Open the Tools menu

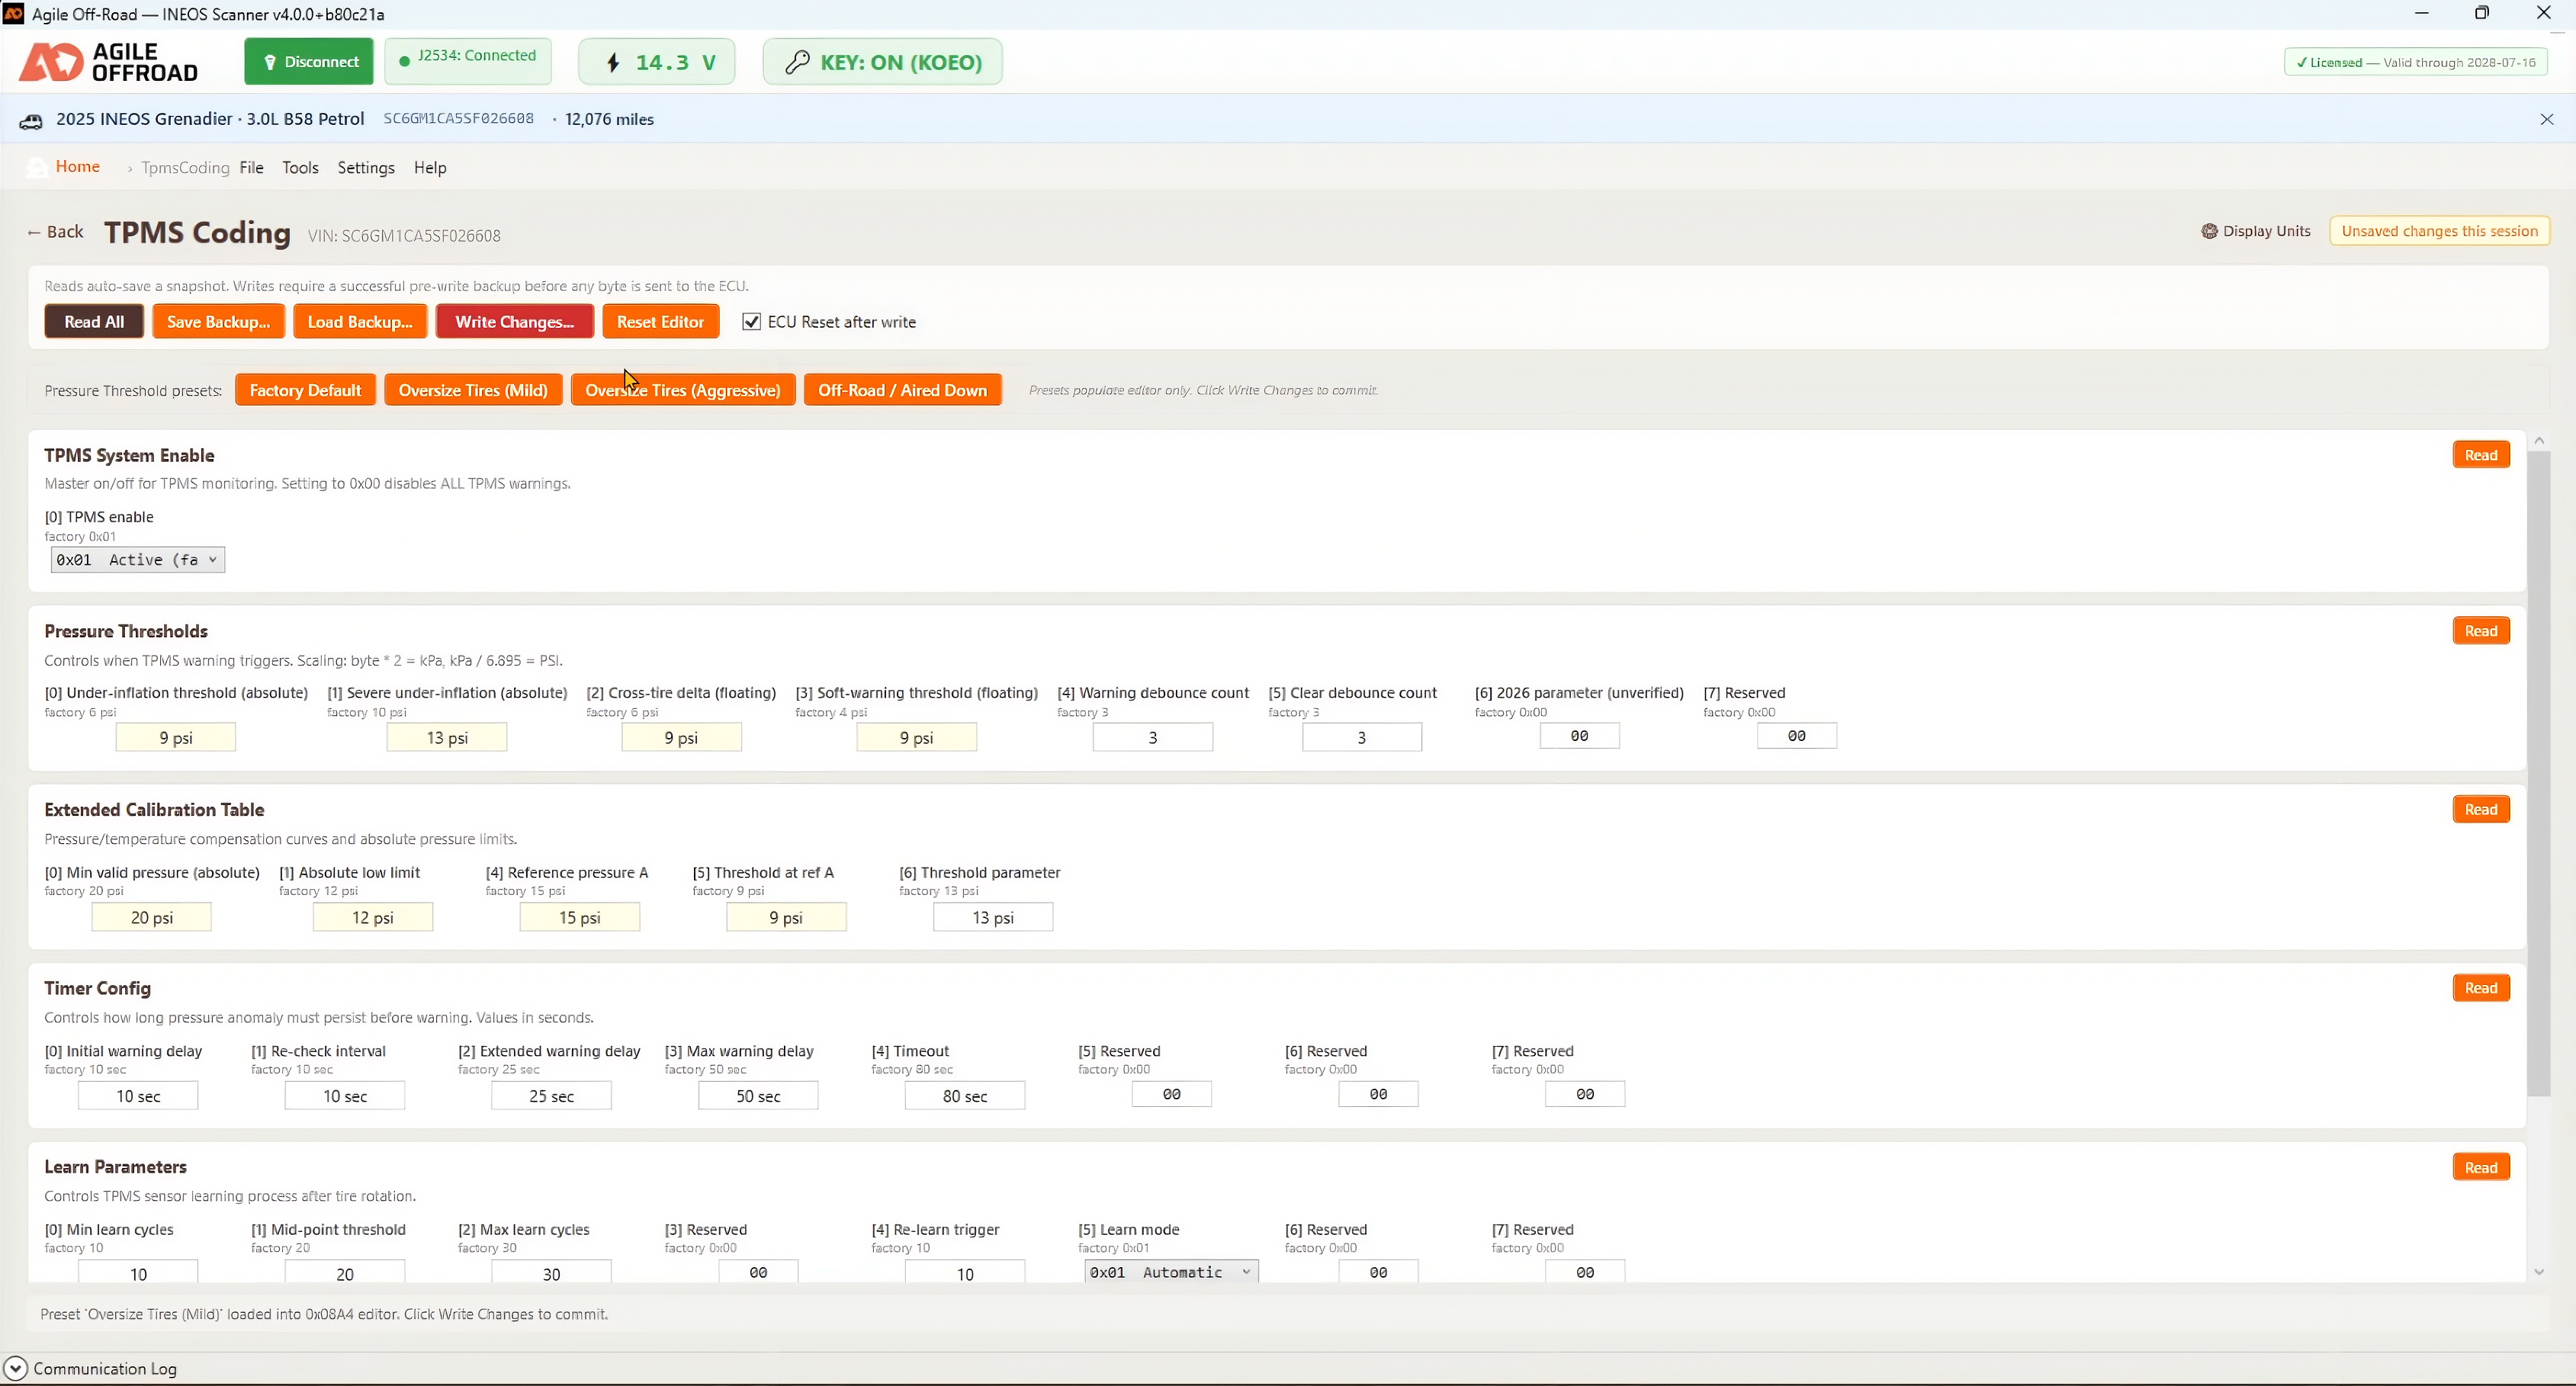pyautogui.click(x=300, y=167)
